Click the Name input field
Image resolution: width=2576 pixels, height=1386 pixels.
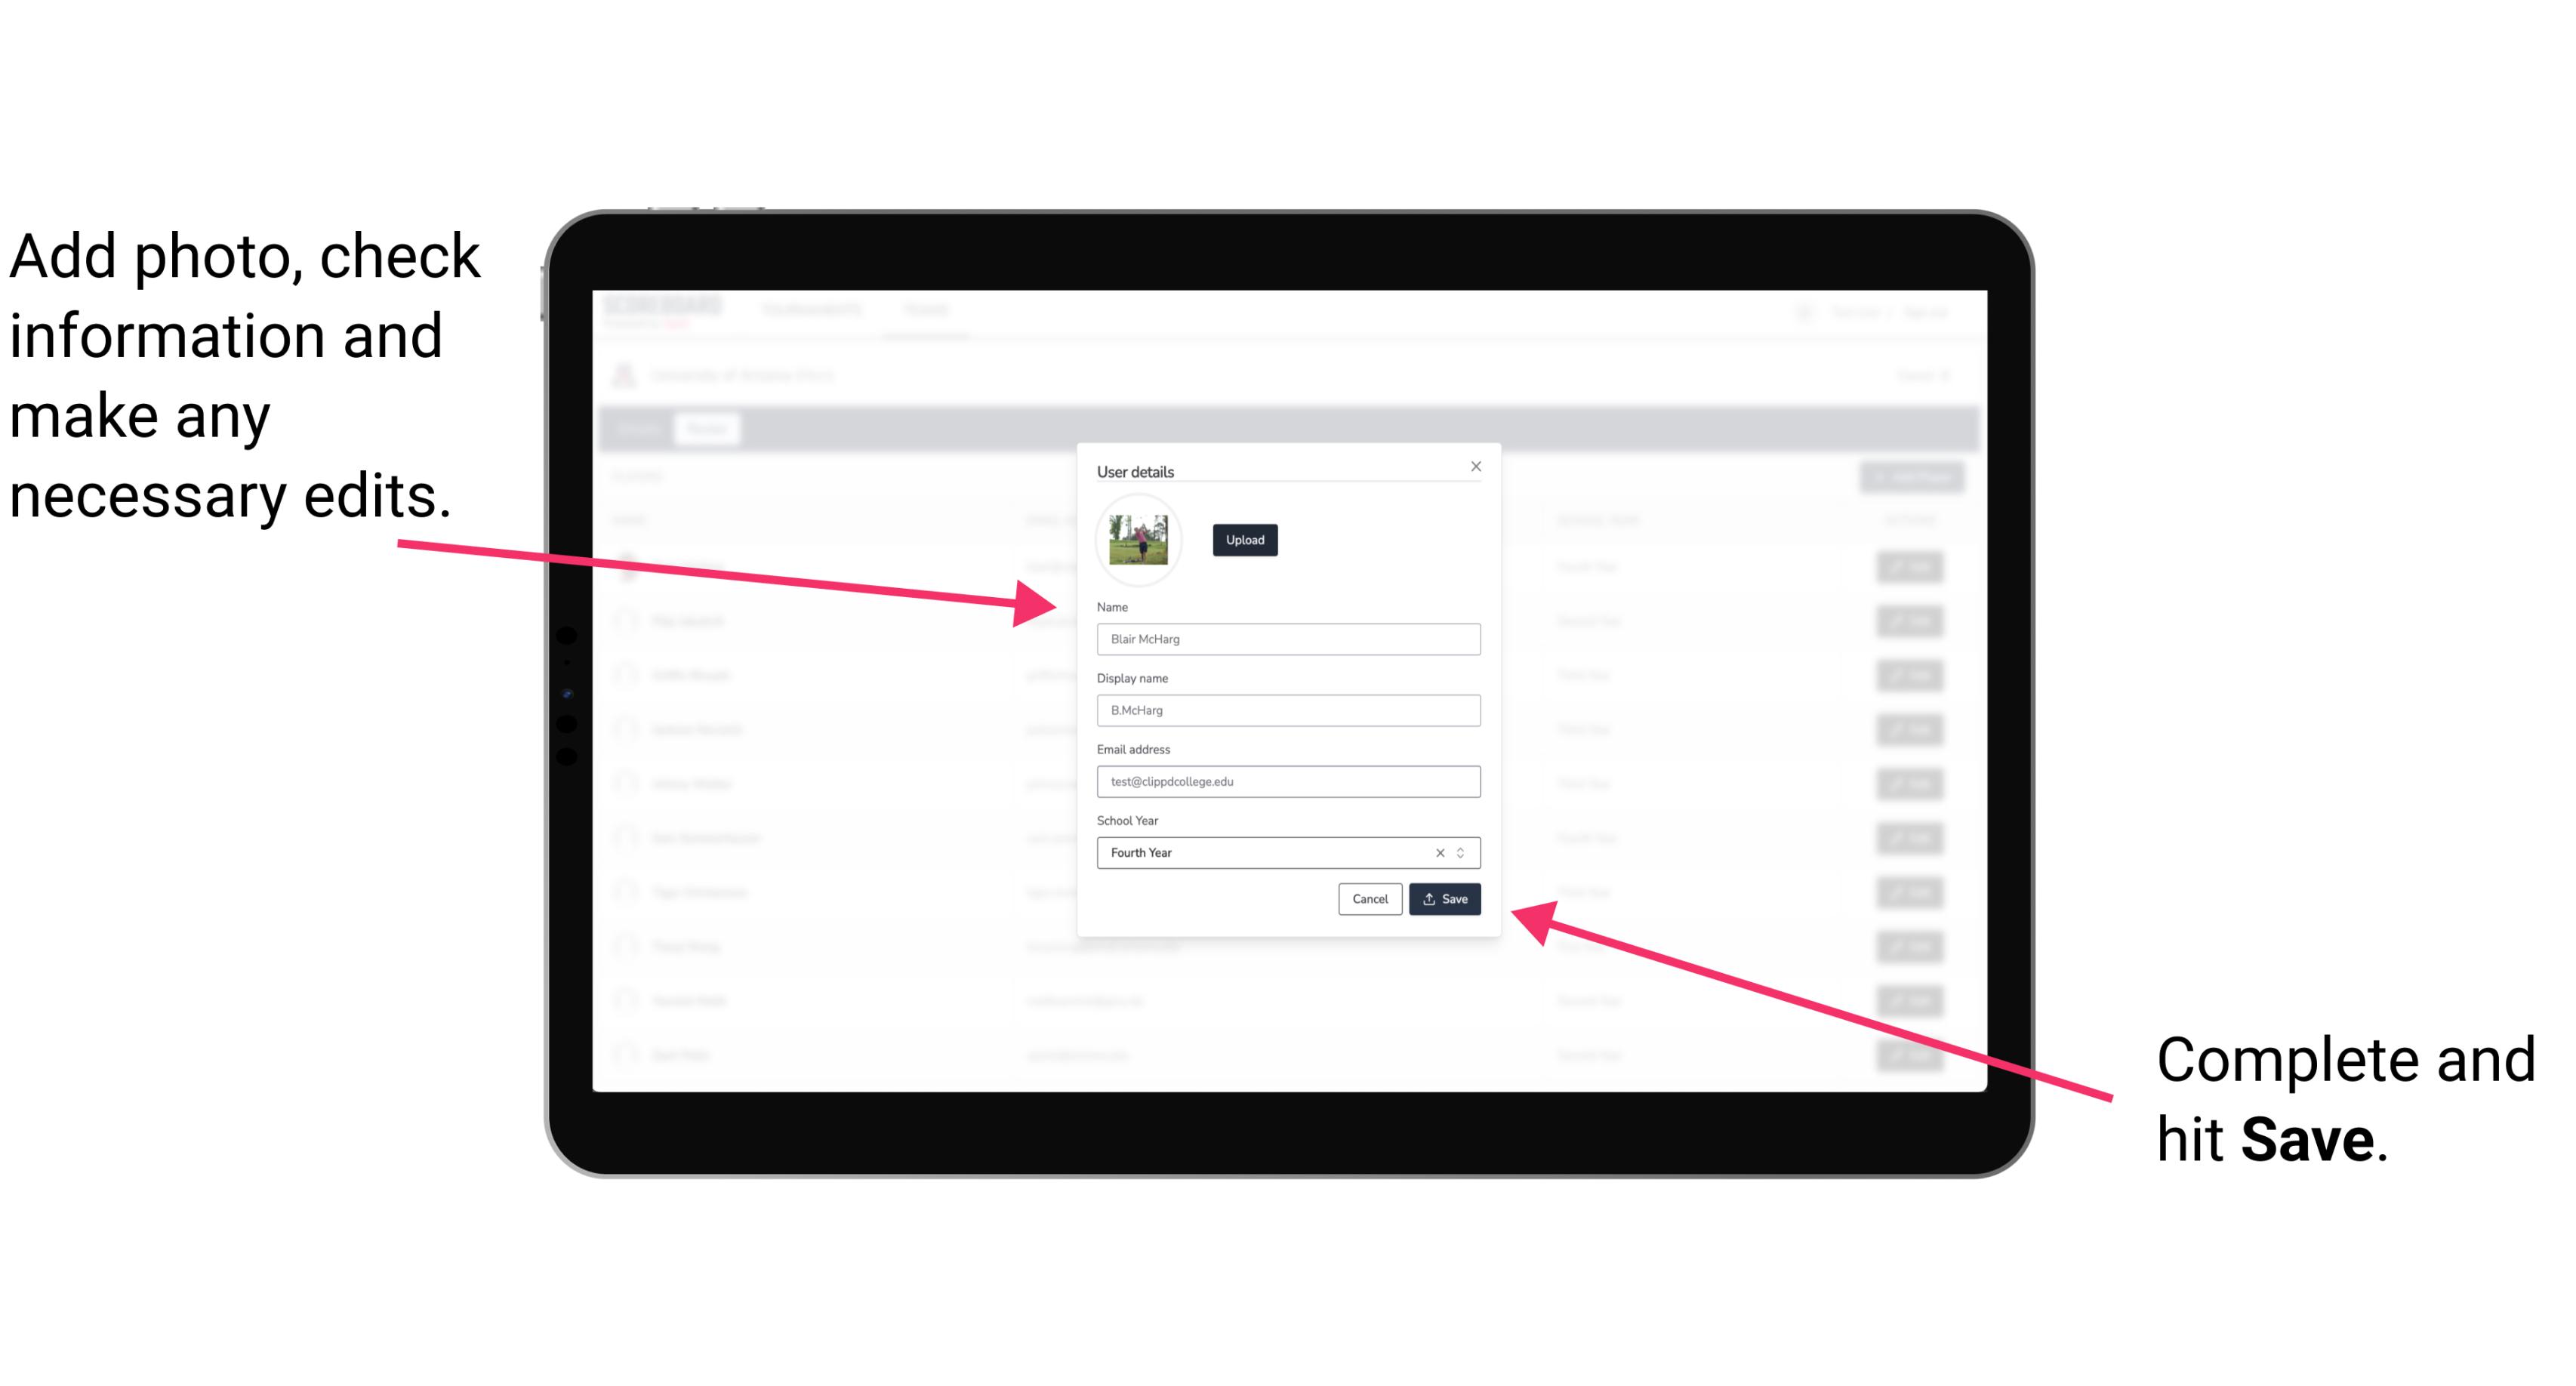1289,639
